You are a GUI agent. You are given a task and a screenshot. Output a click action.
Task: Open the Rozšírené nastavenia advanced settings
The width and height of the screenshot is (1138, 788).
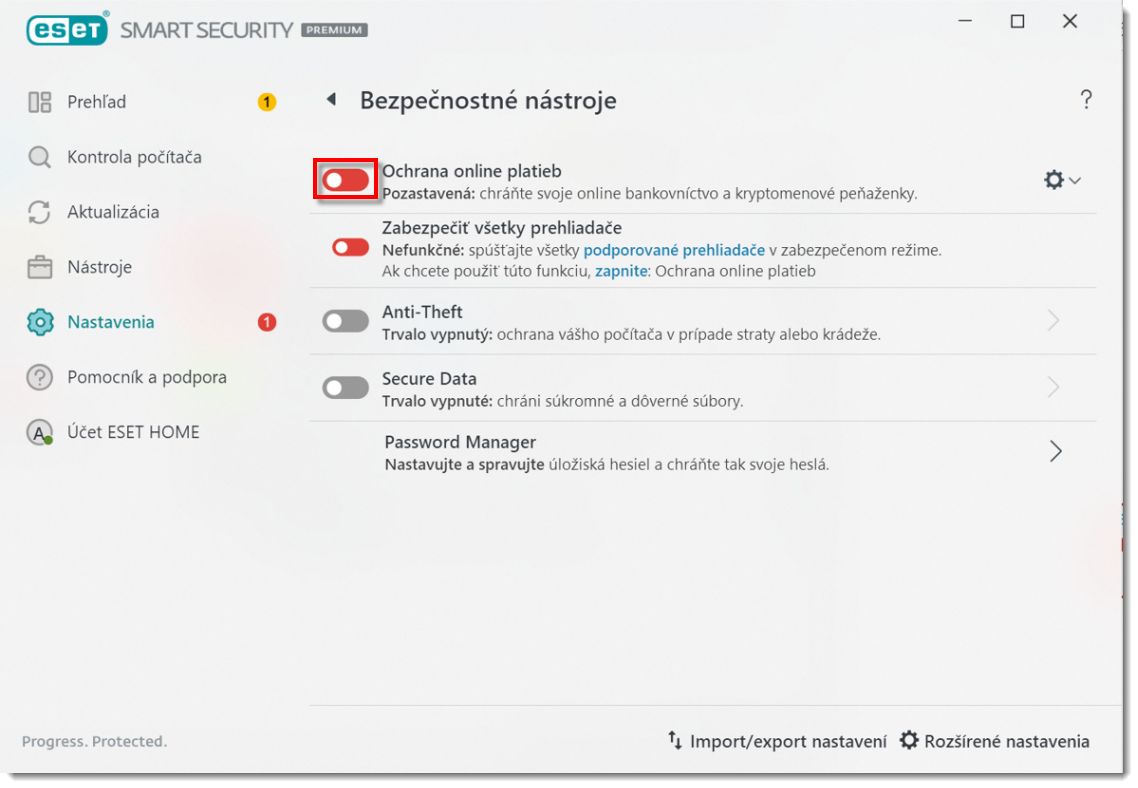[x=994, y=741]
